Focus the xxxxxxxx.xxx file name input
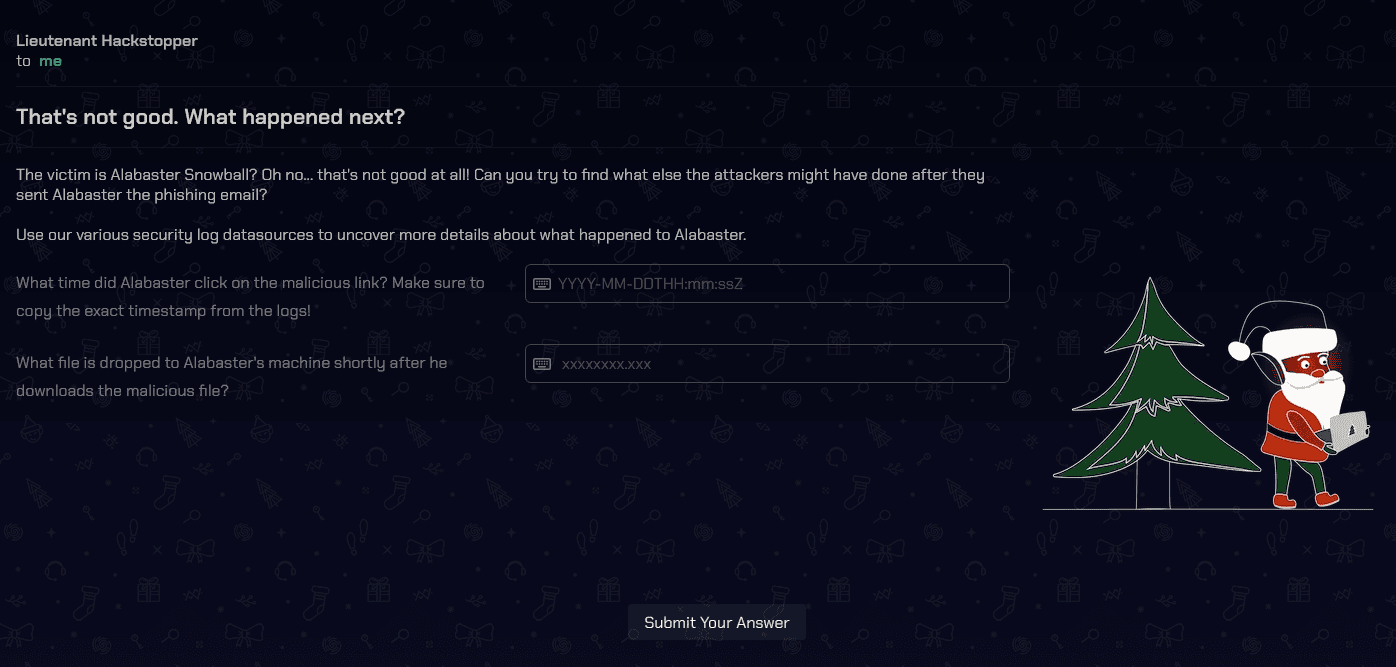The image size is (1396, 667). (x=767, y=363)
